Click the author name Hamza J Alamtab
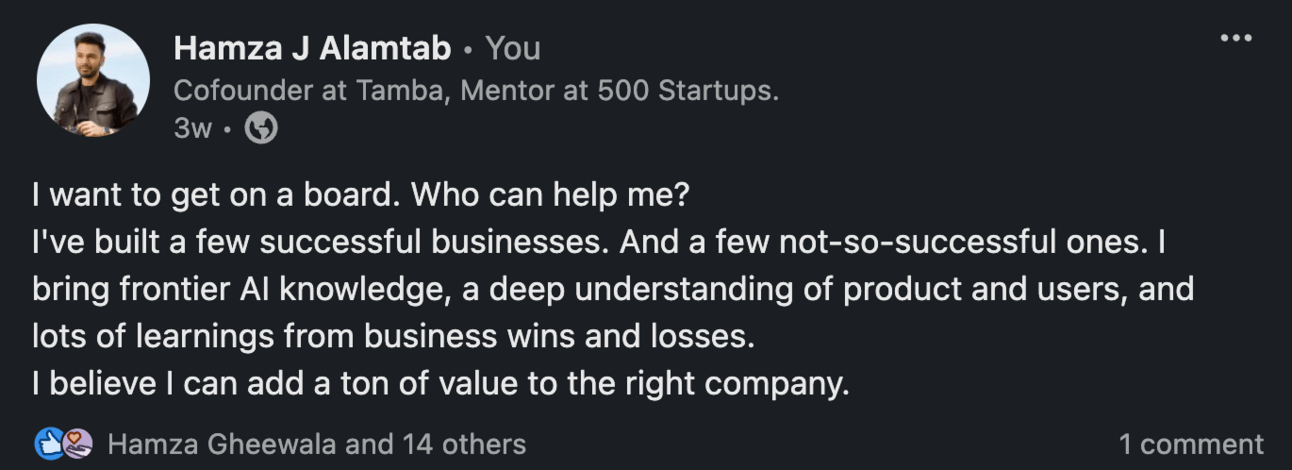This screenshot has height=470, width=1292. click(312, 48)
